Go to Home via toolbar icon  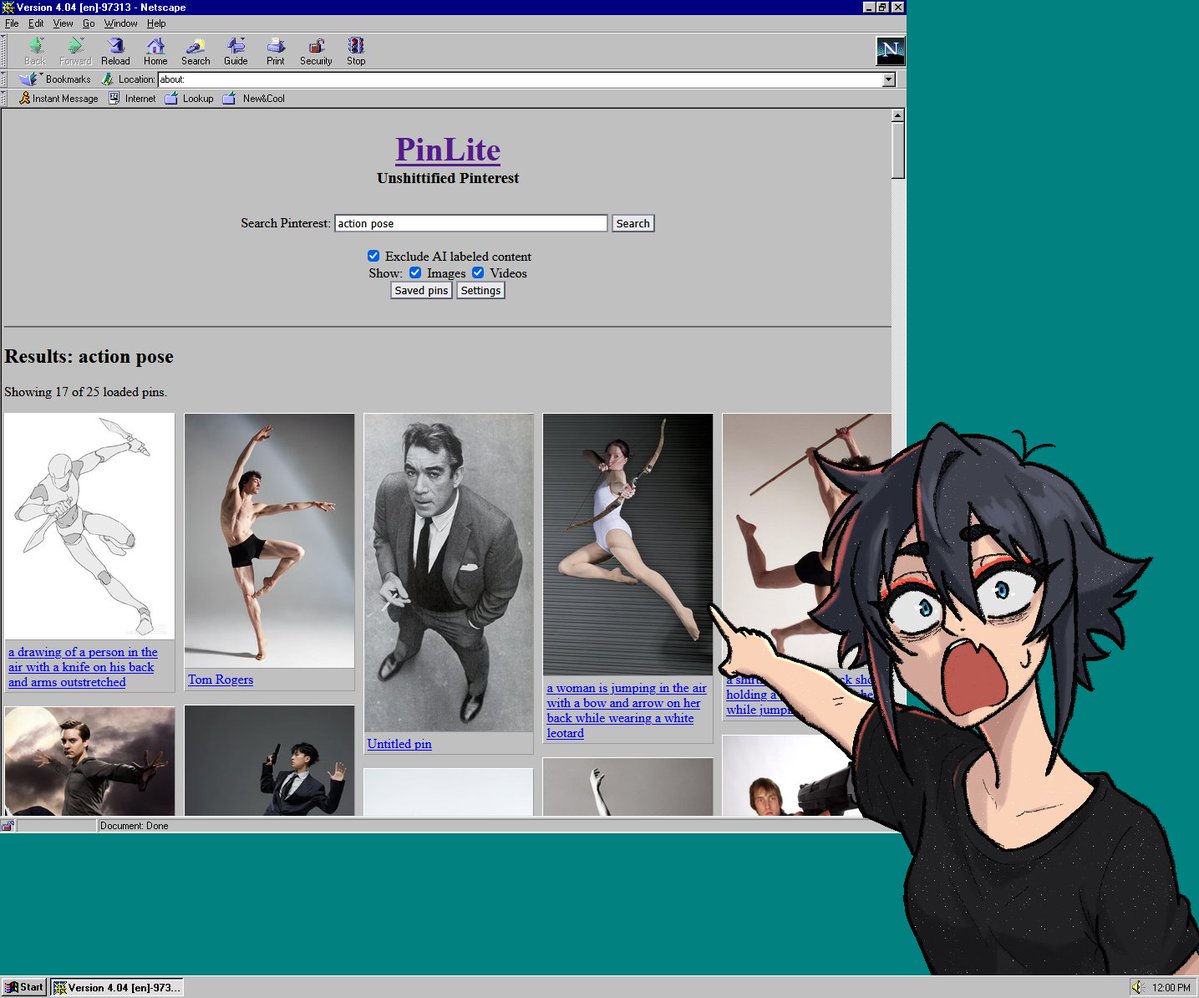pos(155,51)
